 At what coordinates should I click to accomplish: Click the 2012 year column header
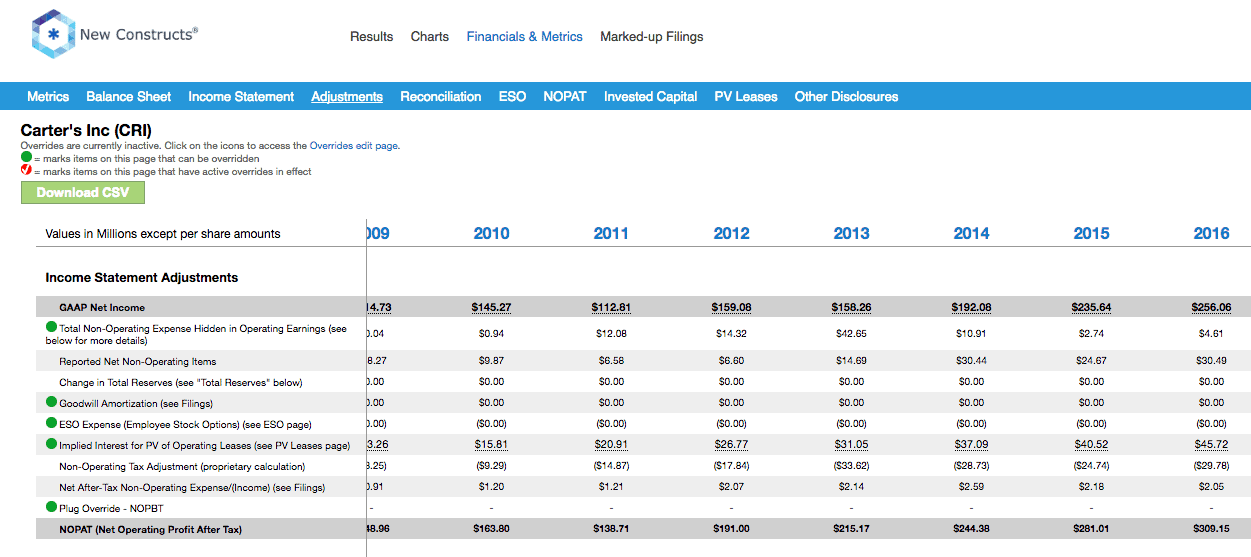pyautogui.click(x=731, y=233)
